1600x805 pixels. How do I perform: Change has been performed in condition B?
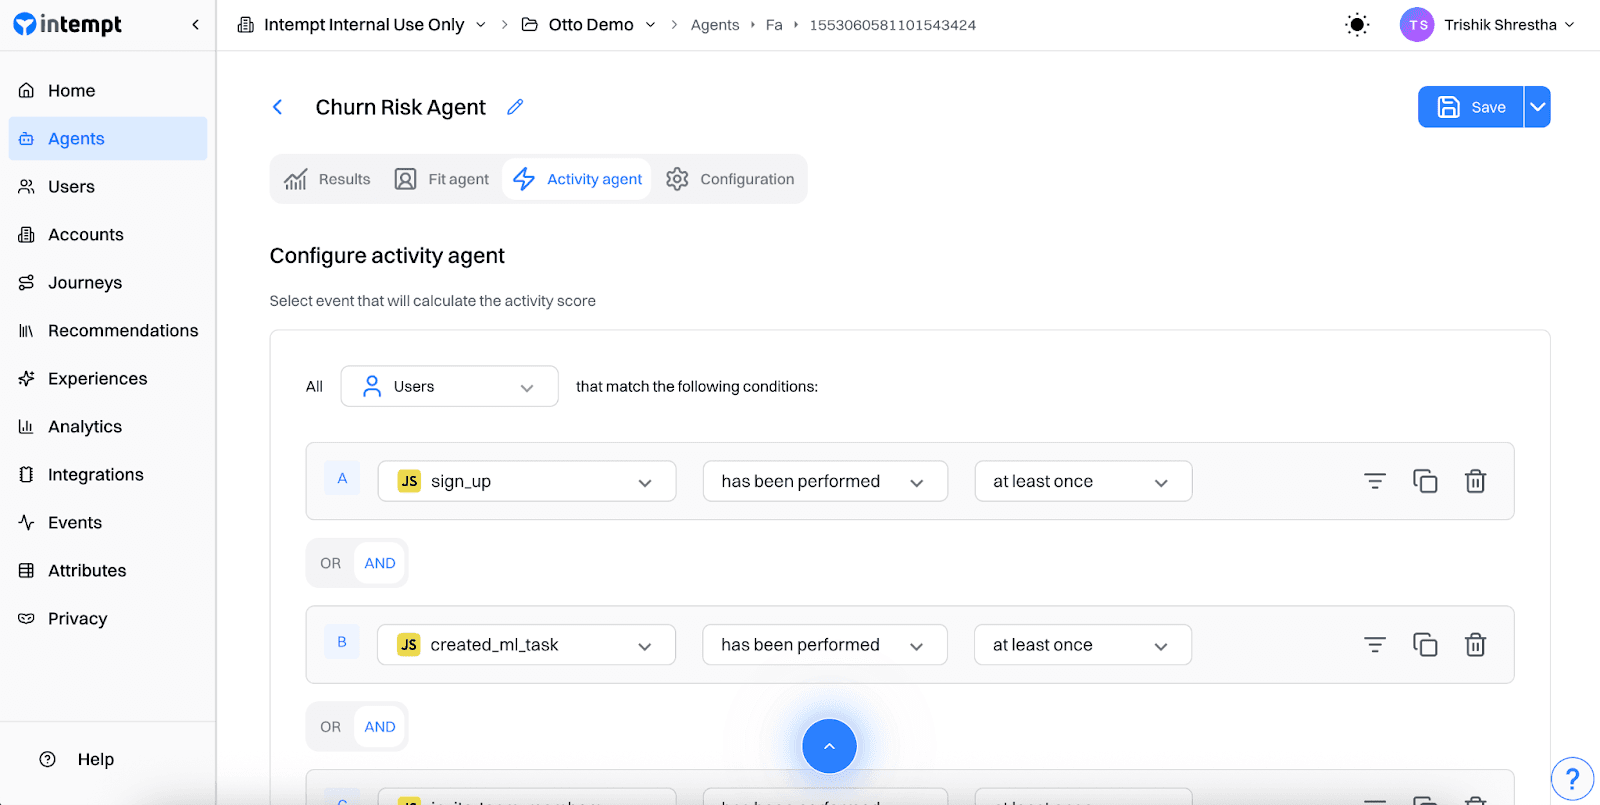(825, 645)
